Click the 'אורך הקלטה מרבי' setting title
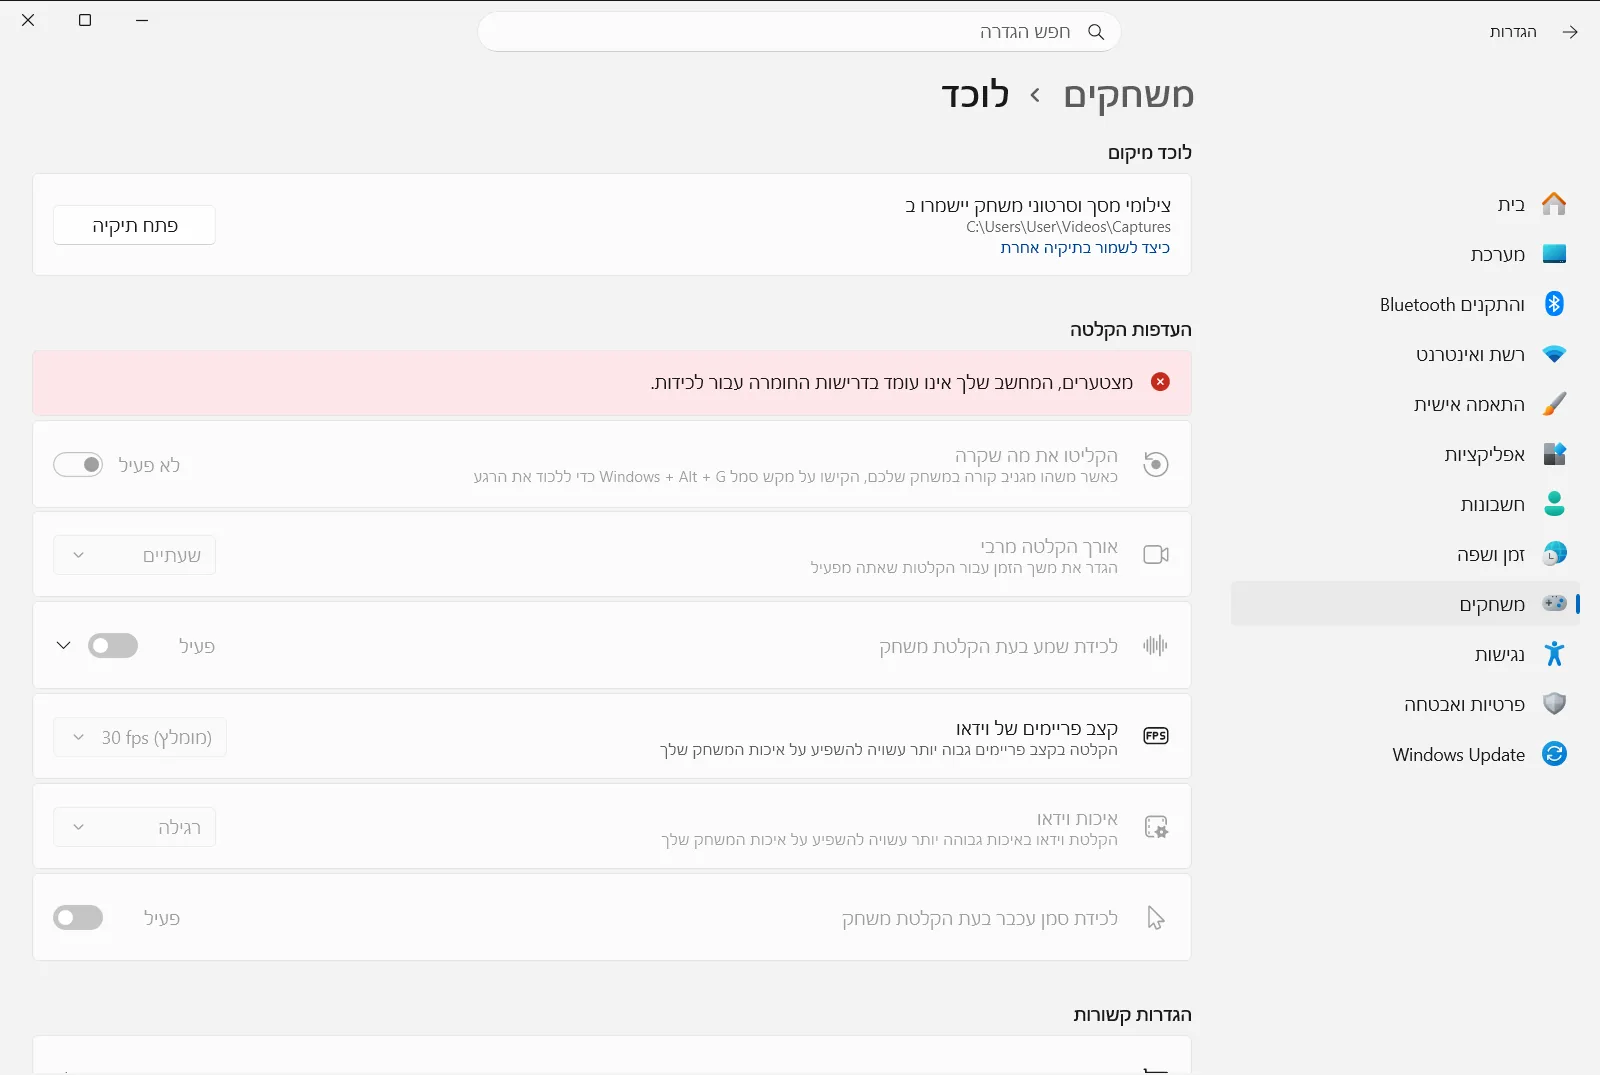Screen dimensions: 1600x1075 tap(1048, 546)
